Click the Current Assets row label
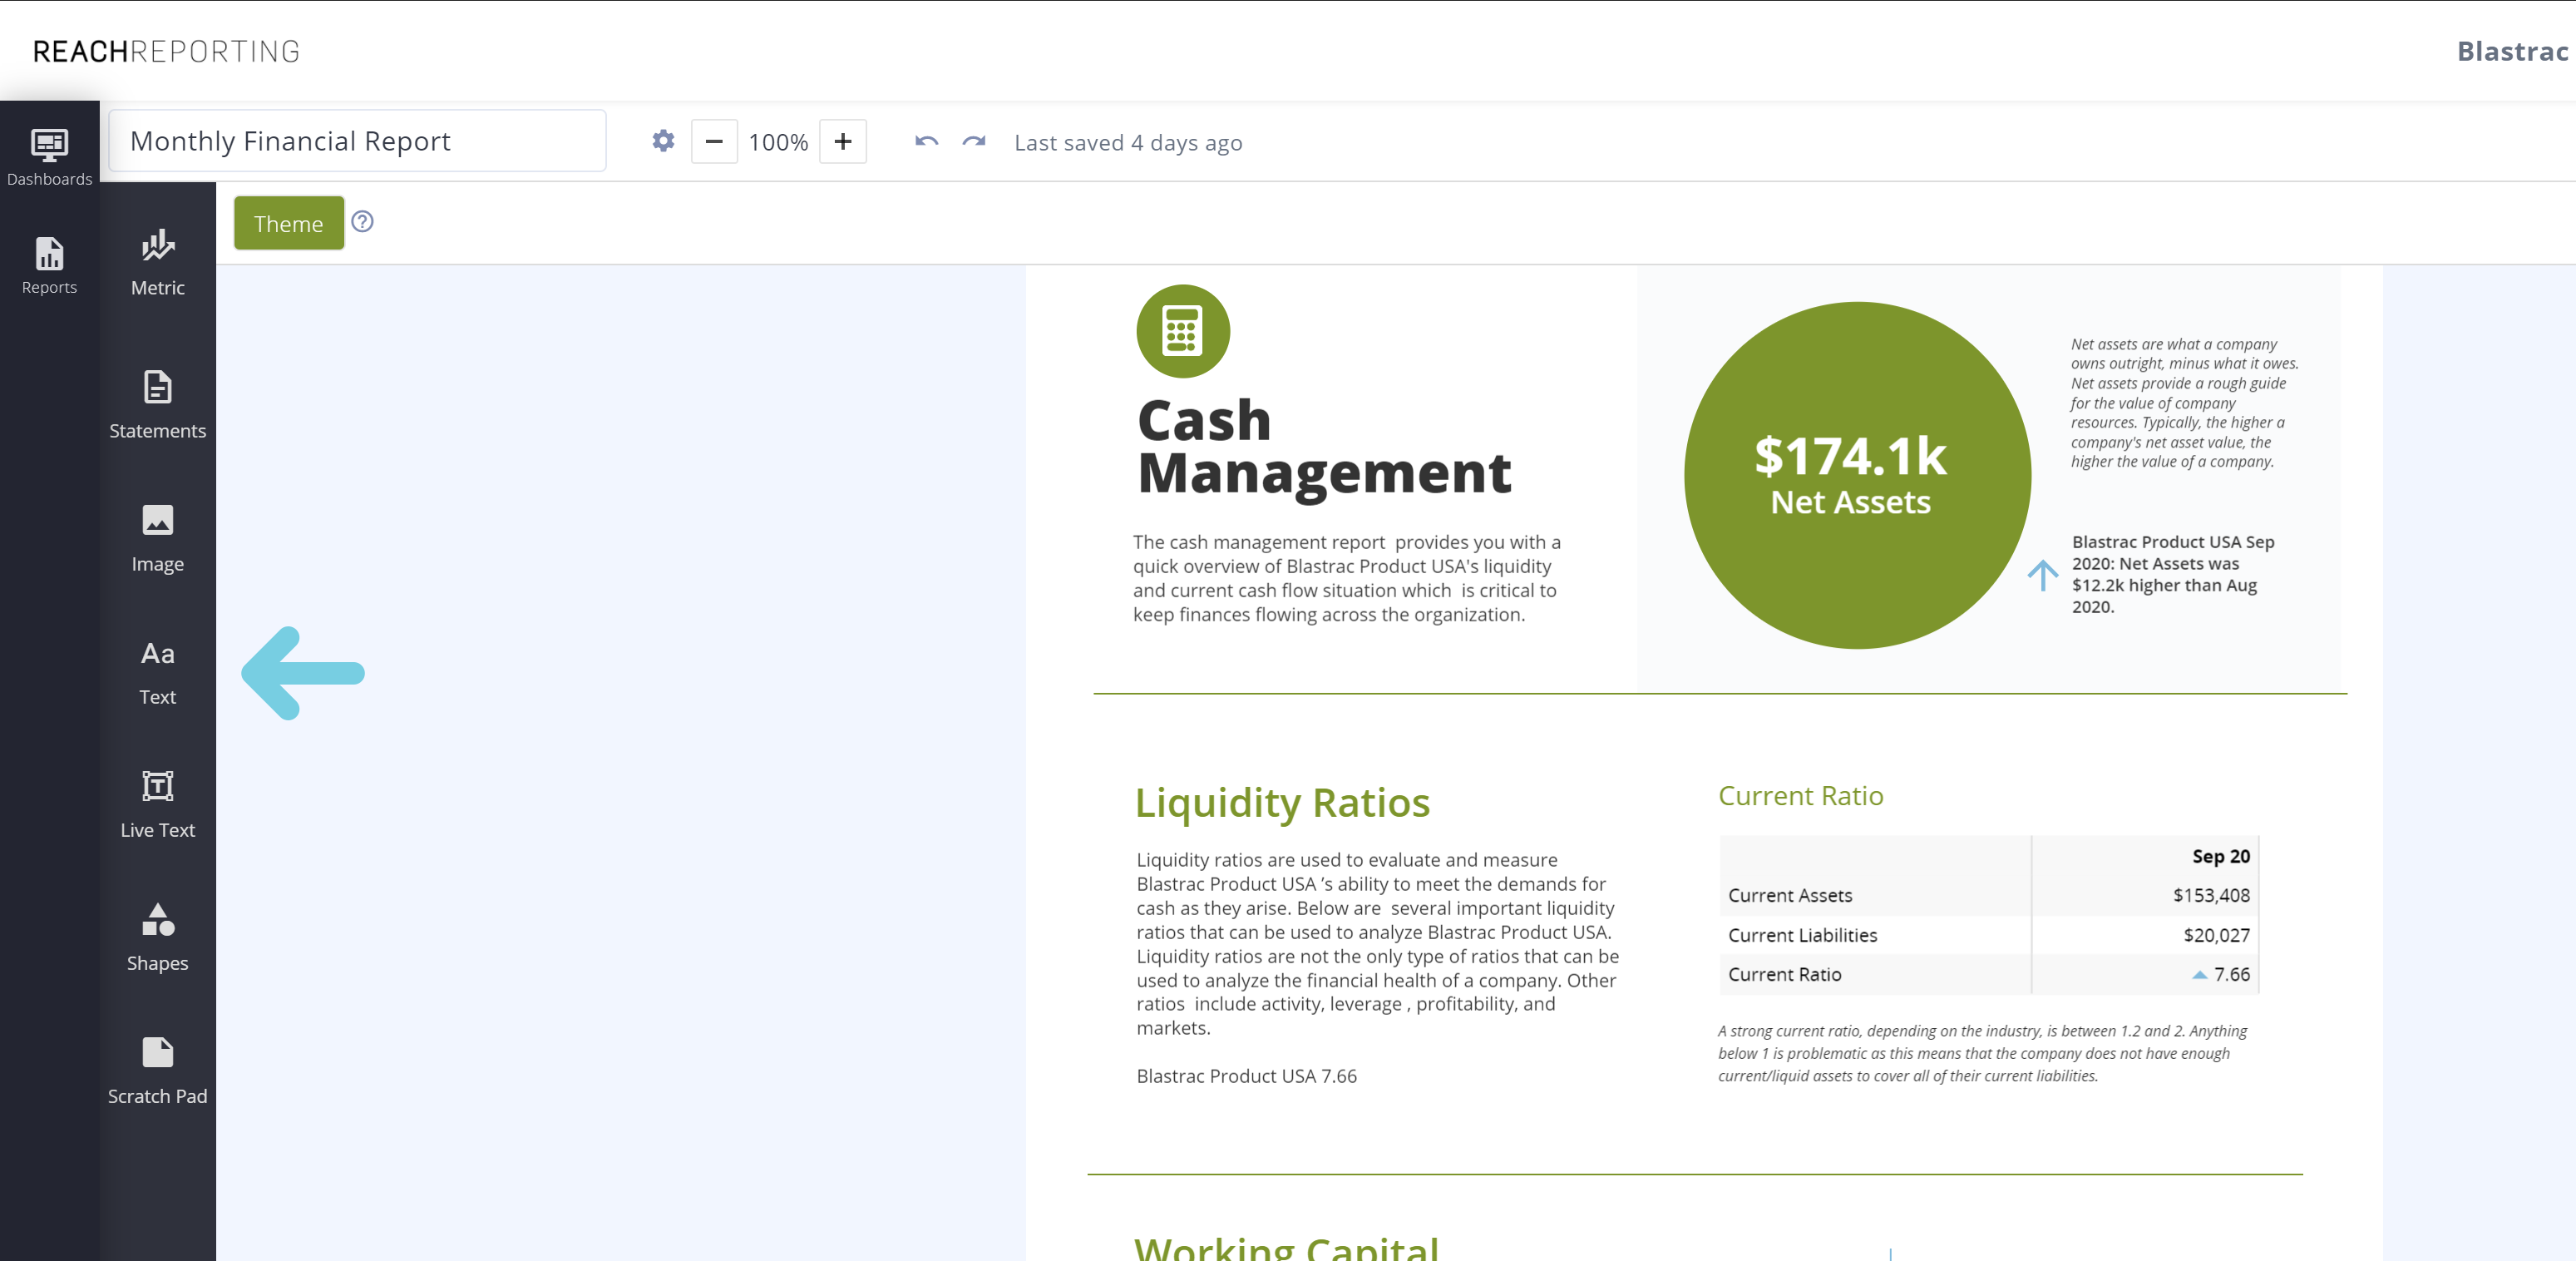Image resolution: width=2576 pixels, height=1261 pixels. coord(1790,895)
